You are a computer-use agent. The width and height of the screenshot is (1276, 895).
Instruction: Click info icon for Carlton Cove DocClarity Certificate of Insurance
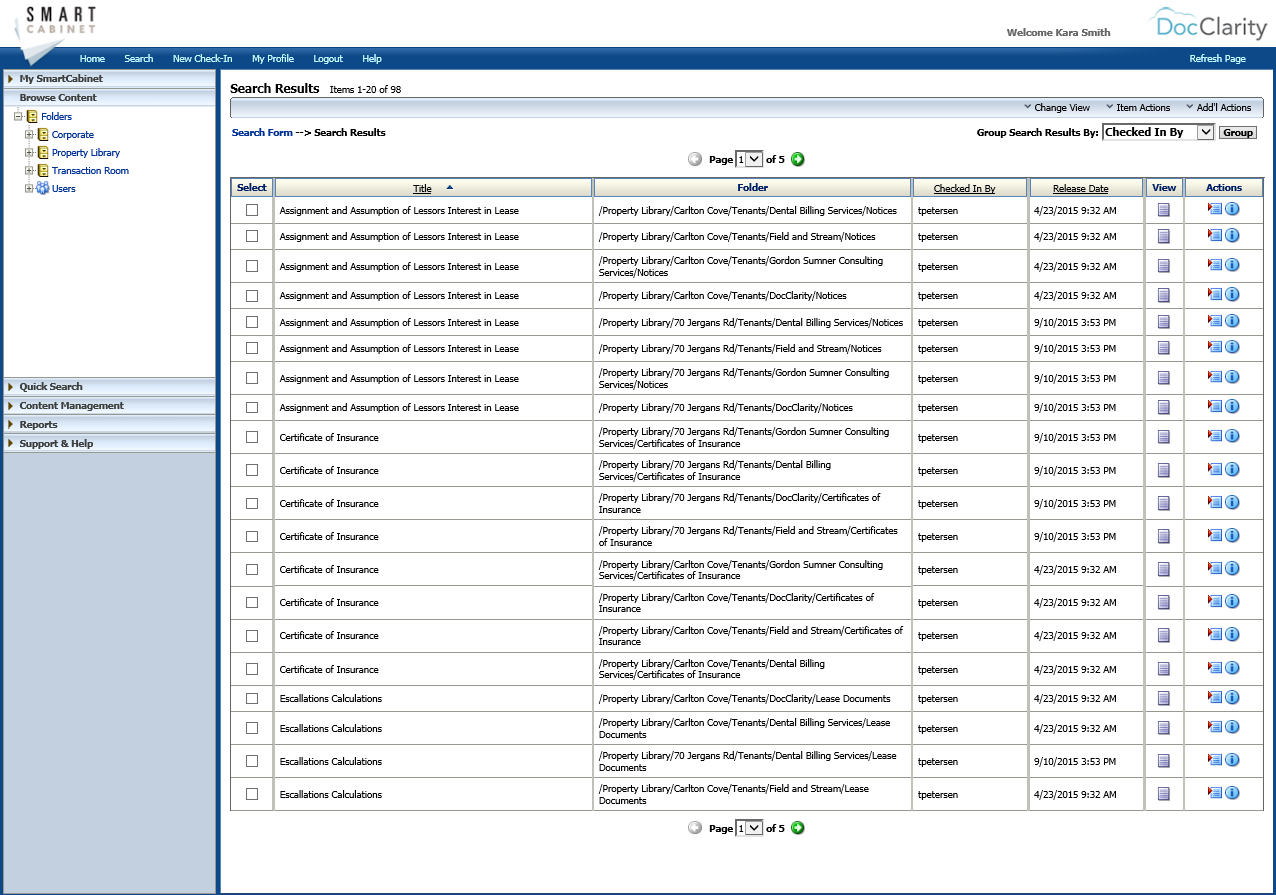tap(1232, 601)
